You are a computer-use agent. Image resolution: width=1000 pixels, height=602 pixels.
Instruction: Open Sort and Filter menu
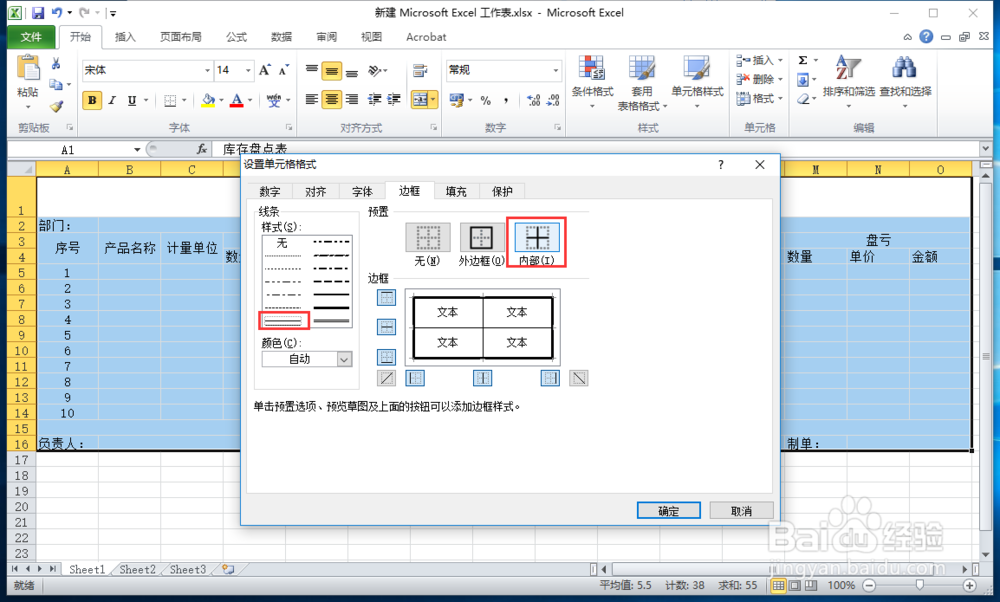(x=848, y=82)
